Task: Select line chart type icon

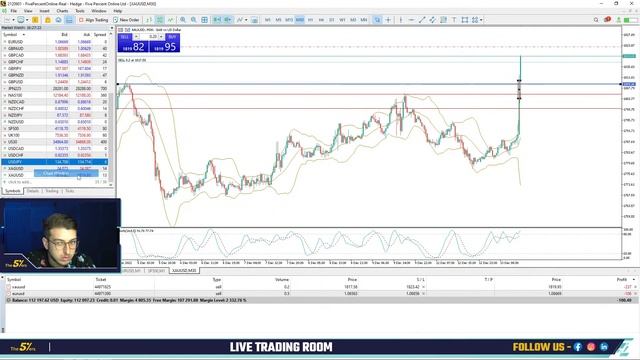Action: (170, 20)
